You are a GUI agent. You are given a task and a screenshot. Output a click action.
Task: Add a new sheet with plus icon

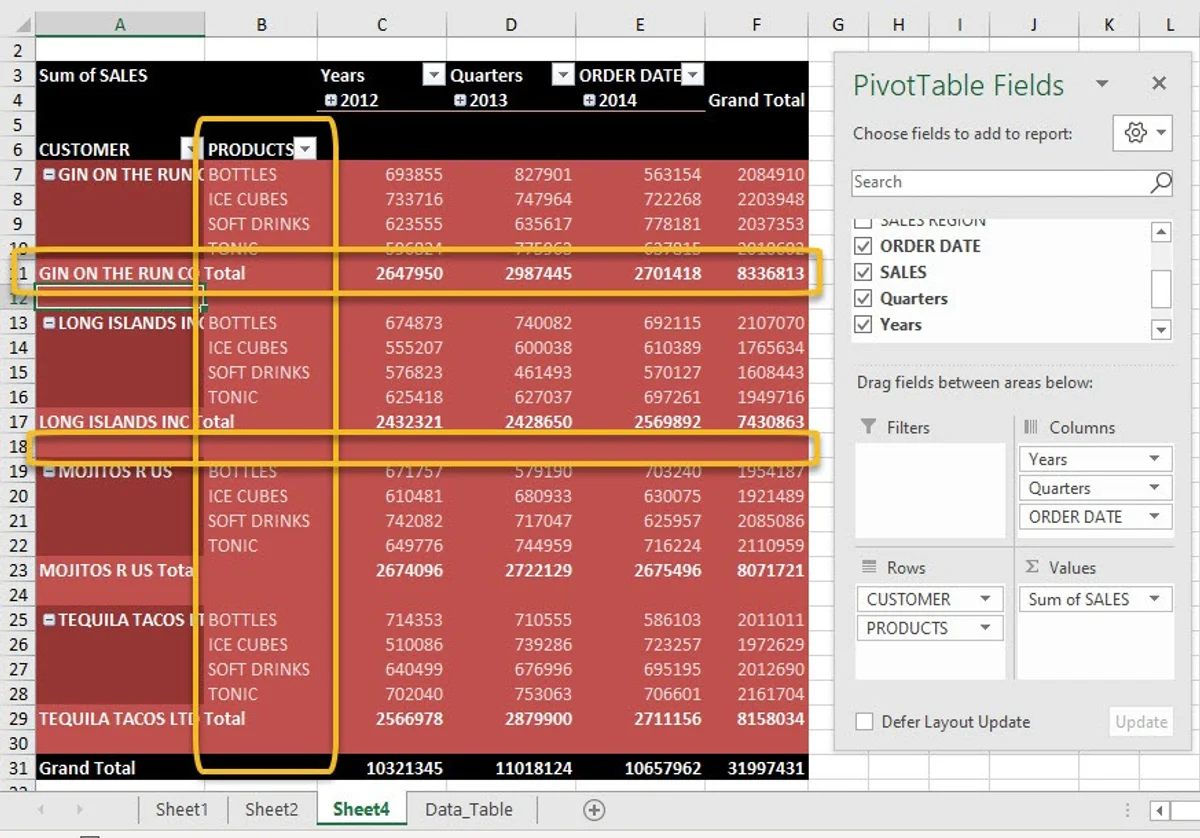click(x=594, y=810)
